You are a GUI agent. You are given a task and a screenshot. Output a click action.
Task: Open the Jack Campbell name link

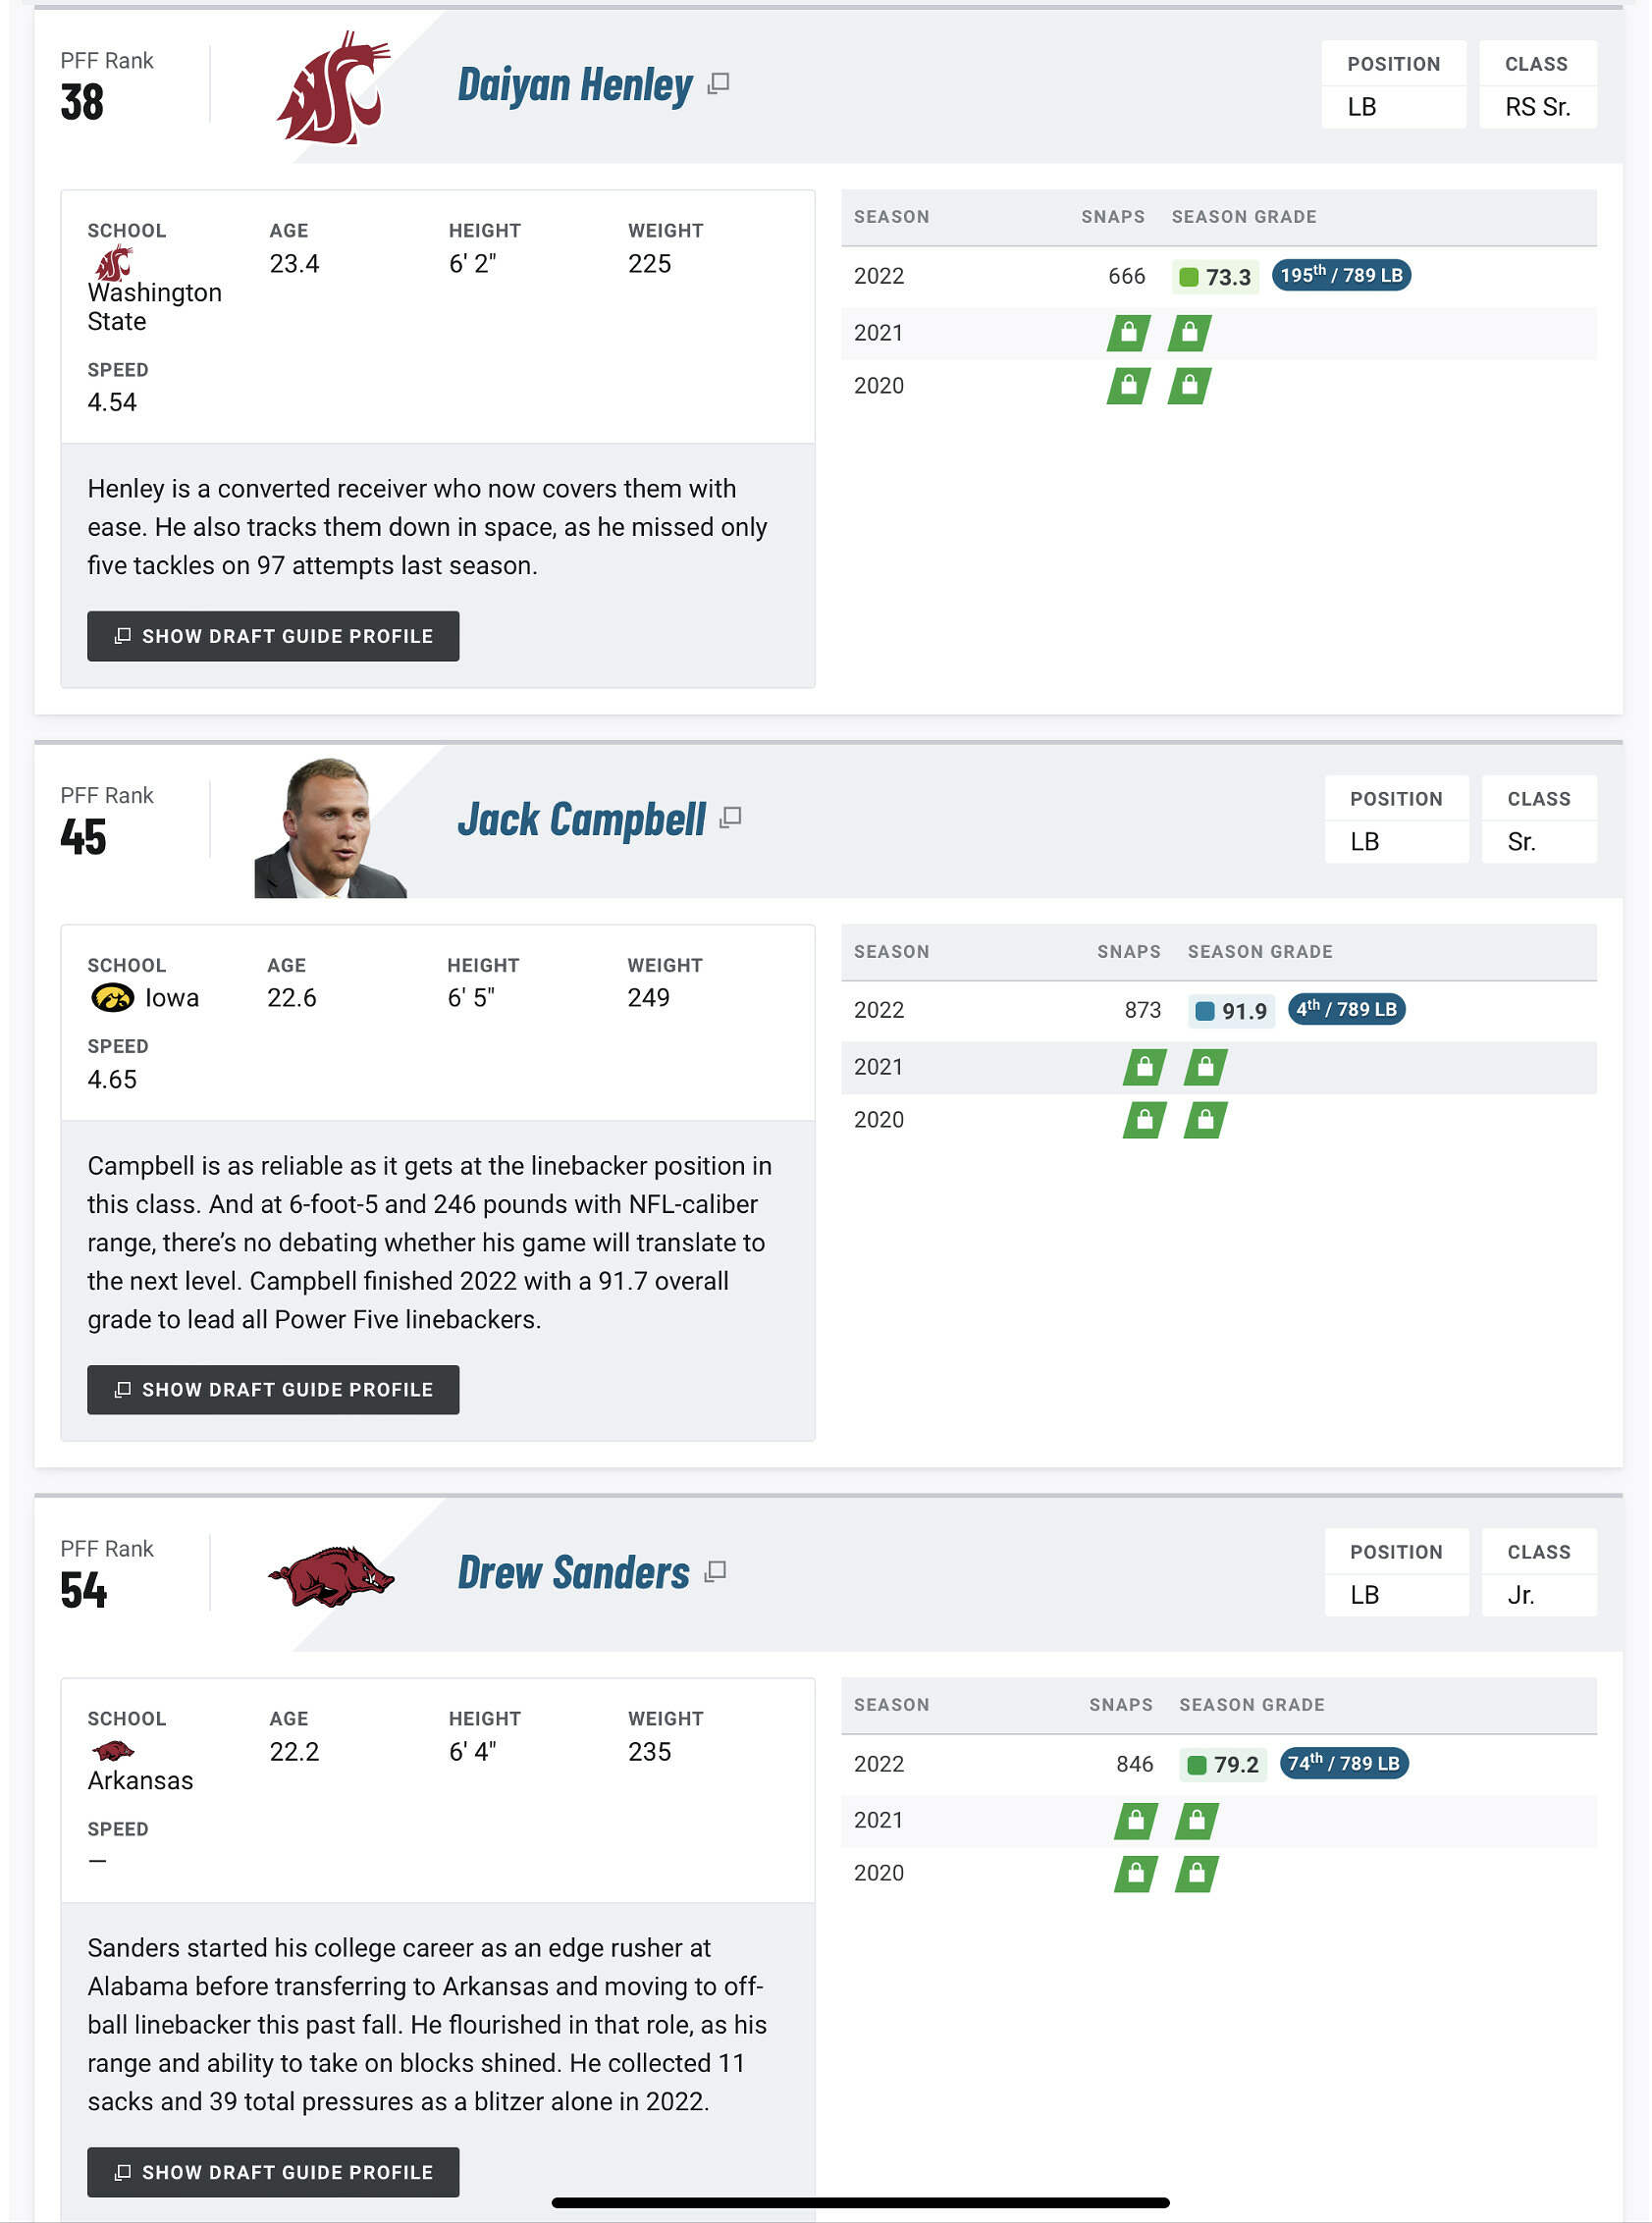[581, 820]
